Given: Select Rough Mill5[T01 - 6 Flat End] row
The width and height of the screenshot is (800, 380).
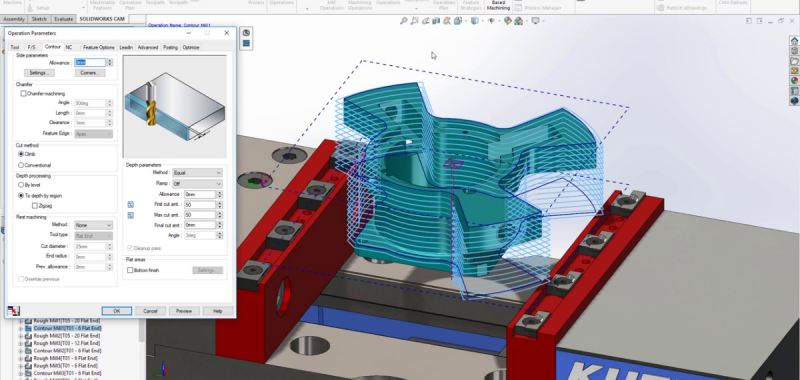Looking at the screenshot, I should 65,366.
